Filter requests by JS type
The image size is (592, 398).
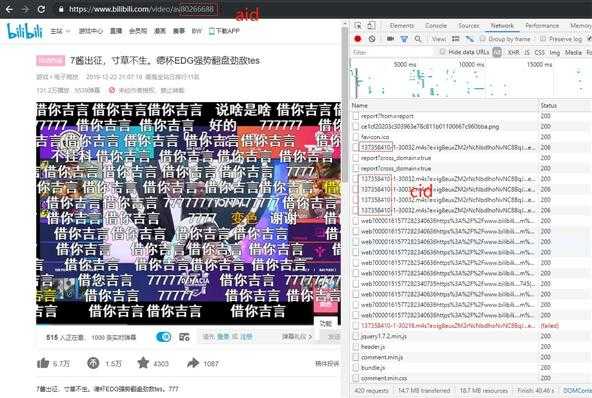tap(527, 52)
